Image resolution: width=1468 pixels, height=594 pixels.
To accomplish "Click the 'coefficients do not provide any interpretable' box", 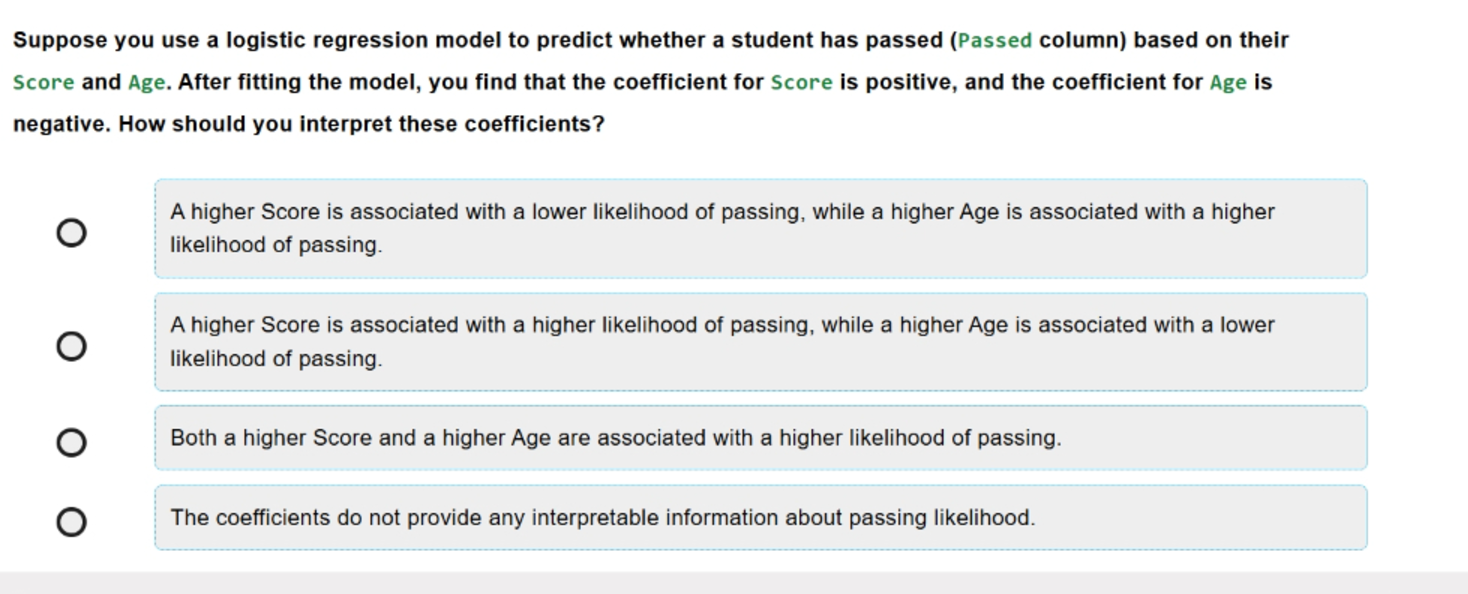I will click(x=760, y=518).
